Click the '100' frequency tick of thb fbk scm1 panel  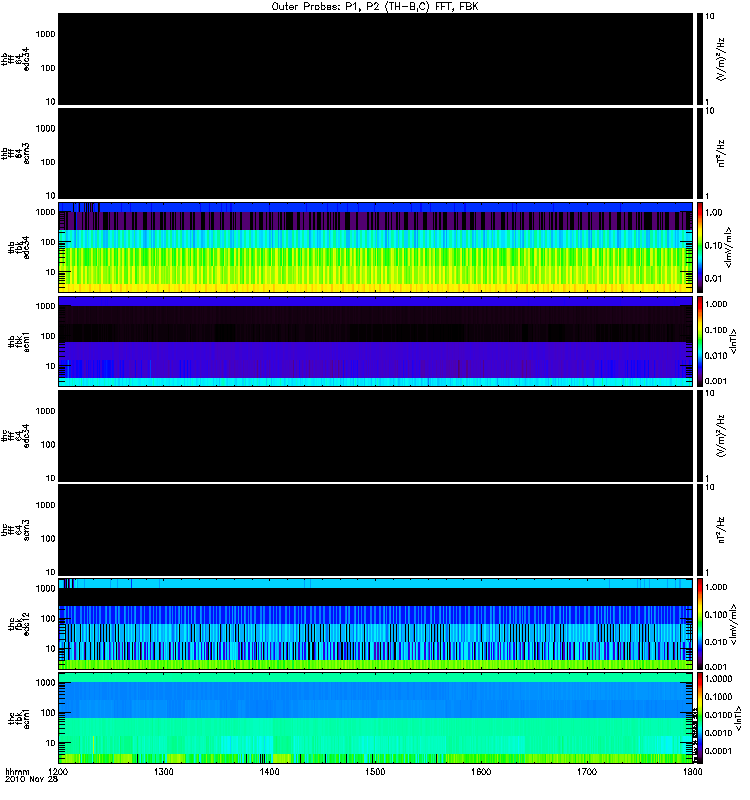[x=48, y=336]
